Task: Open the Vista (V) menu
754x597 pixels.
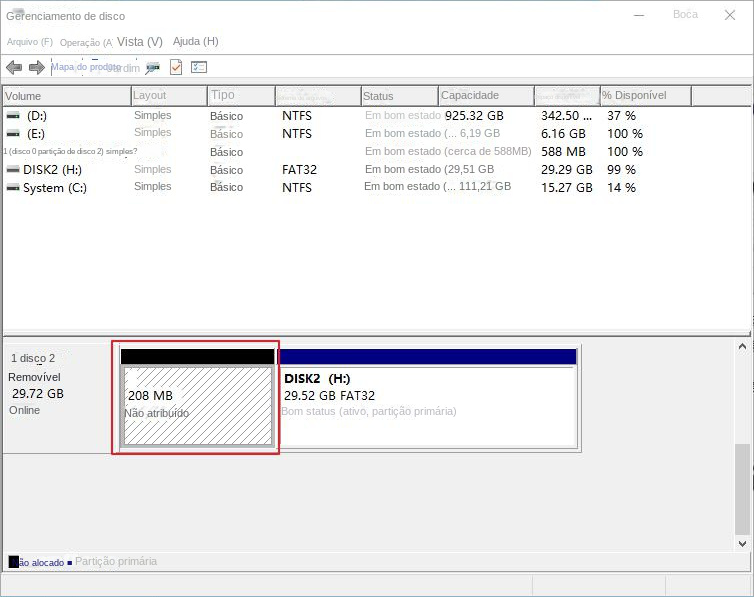Action: point(139,42)
